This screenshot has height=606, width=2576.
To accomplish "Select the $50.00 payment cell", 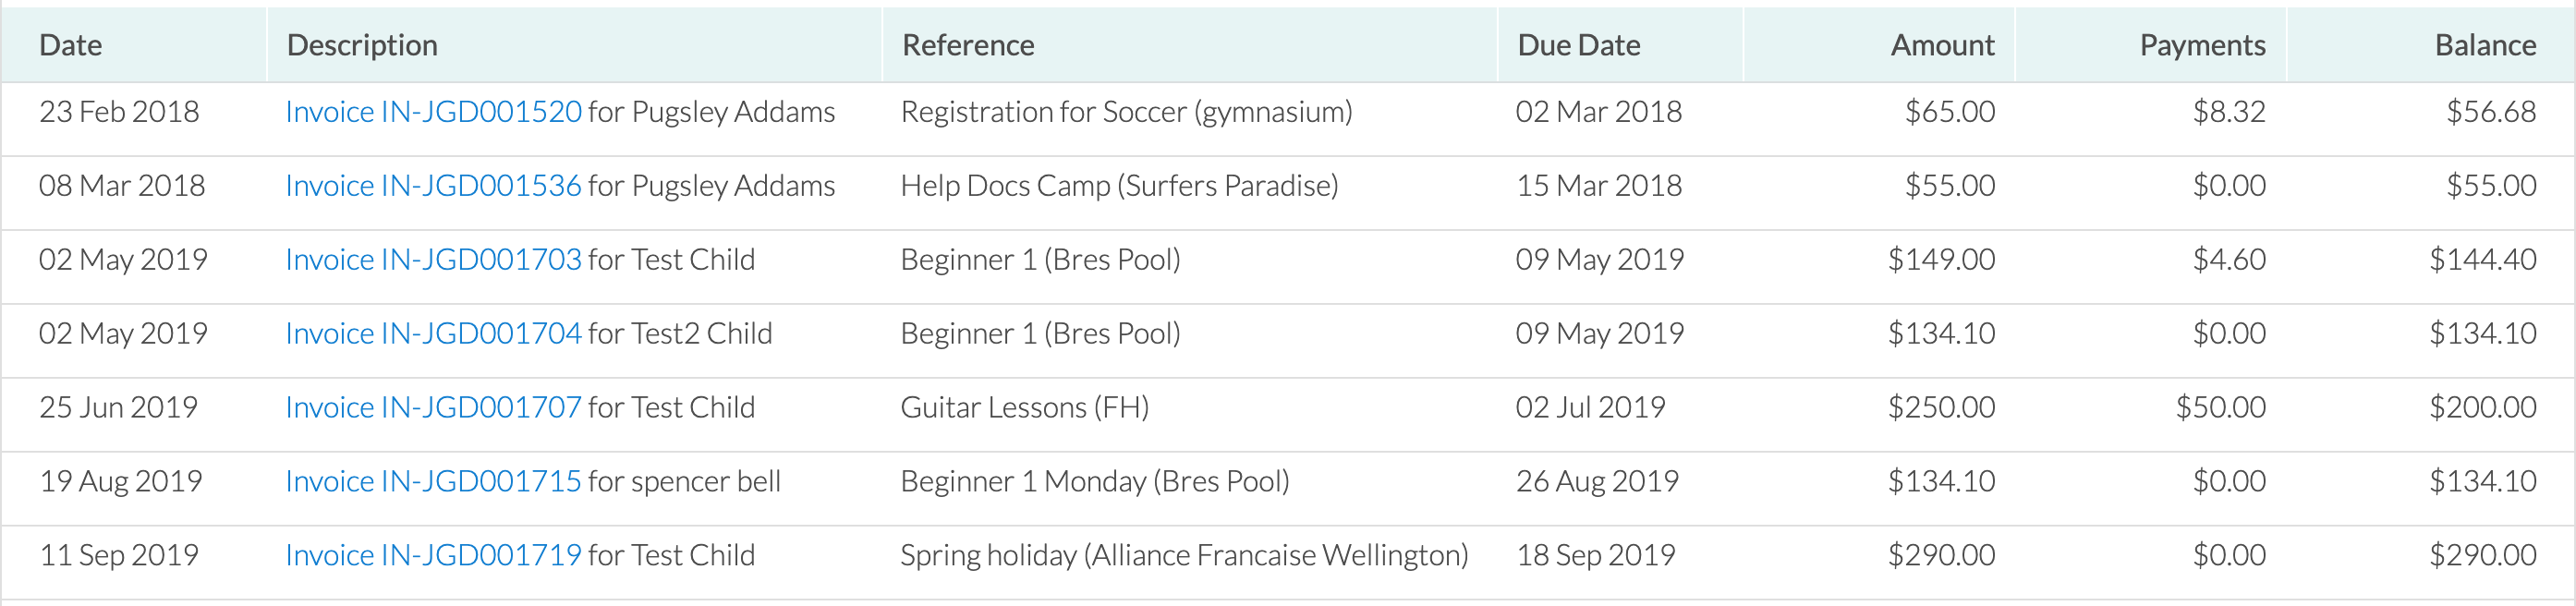I will pyautogui.click(x=2221, y=408).
